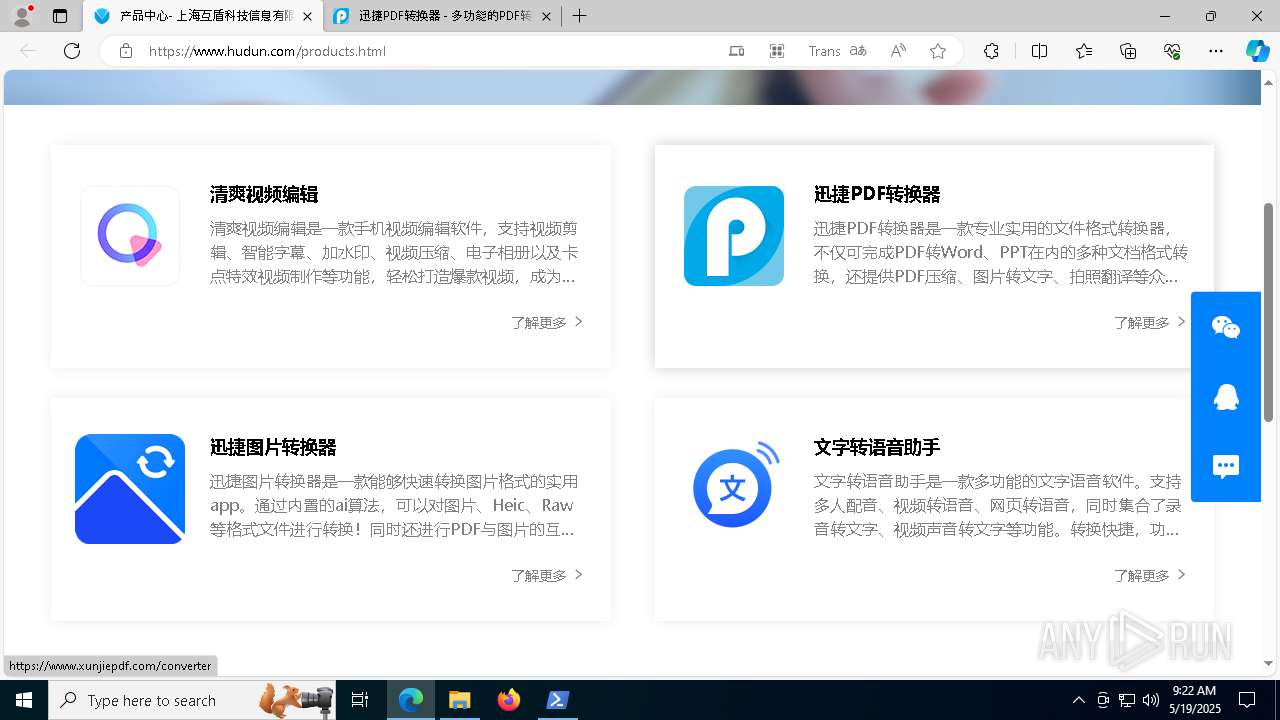
Task: Open the 迅捷PDF转换器 title
Action: 877,194
